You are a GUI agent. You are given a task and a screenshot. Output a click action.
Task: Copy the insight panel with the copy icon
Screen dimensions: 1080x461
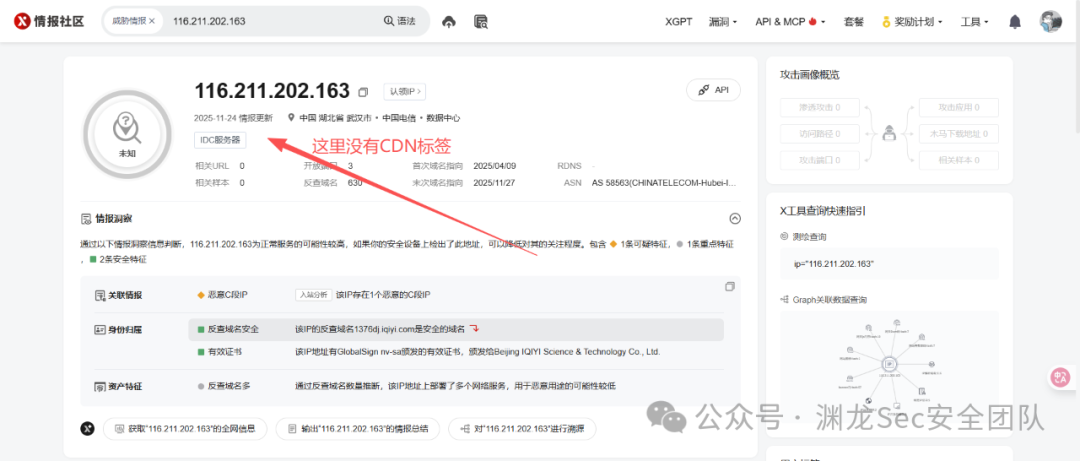(730, 286)
